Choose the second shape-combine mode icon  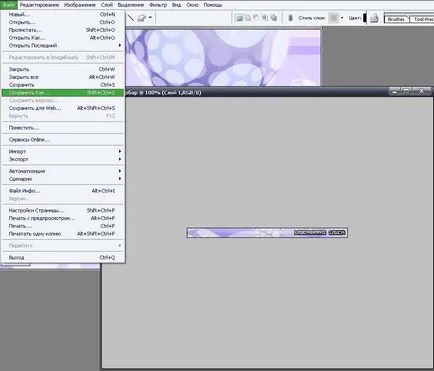(x=248, y=18)
